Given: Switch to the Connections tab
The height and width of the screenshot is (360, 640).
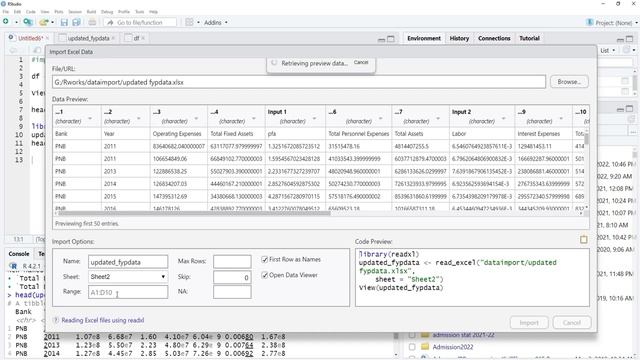Looking at the screenshot, I should 494,38.
